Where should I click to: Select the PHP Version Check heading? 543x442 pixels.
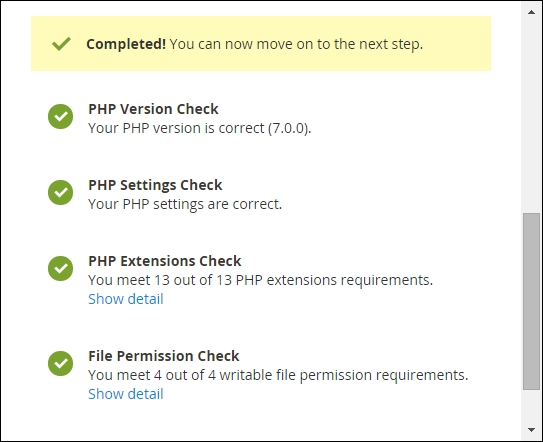tap(153, 109)
